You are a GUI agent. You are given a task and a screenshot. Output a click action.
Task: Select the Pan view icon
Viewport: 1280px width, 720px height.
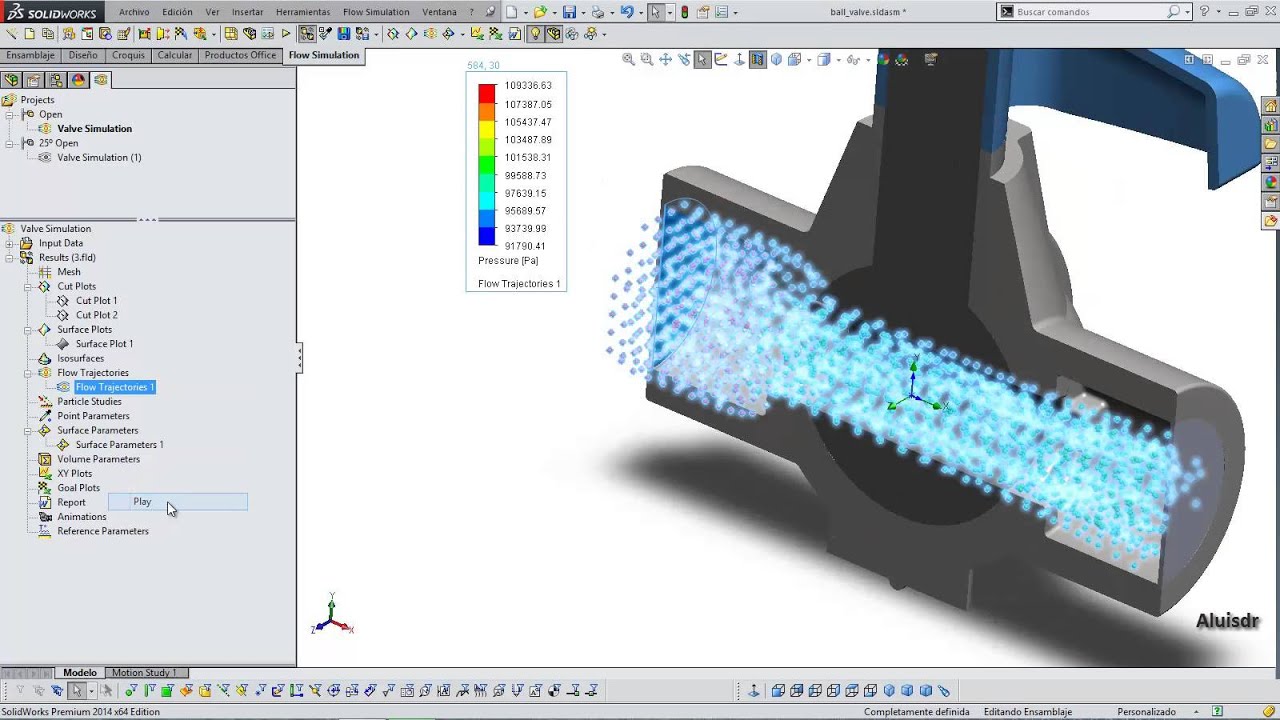coord(666,60)
